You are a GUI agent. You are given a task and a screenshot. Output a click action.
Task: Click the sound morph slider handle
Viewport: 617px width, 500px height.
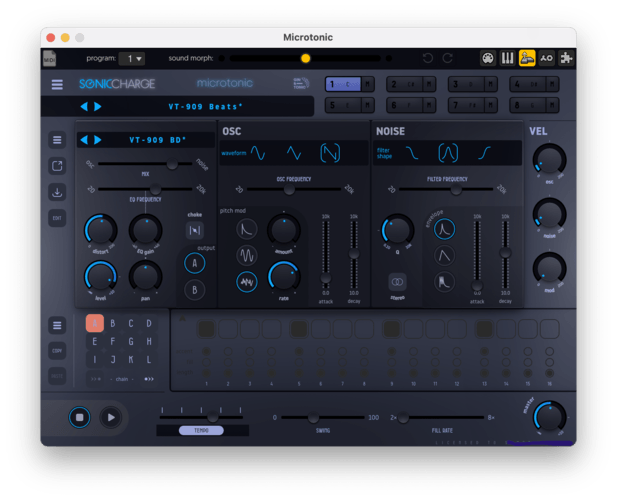point(305,58)
